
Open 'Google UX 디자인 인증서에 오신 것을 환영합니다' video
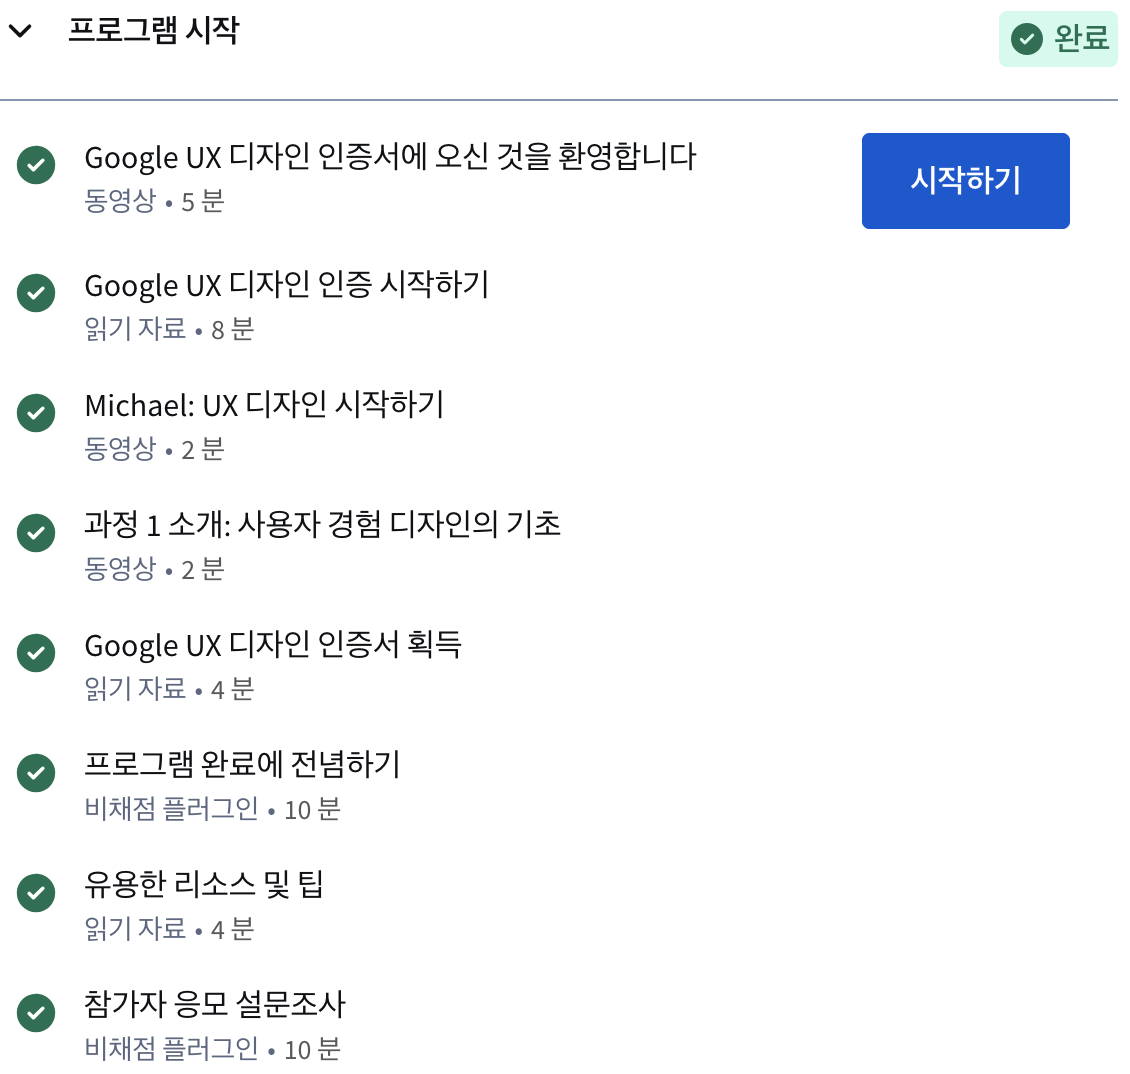point(392,157)
